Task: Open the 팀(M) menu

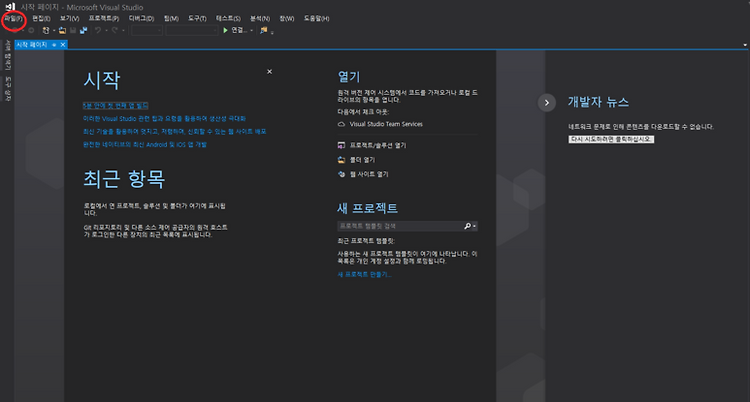Action: 171,19
